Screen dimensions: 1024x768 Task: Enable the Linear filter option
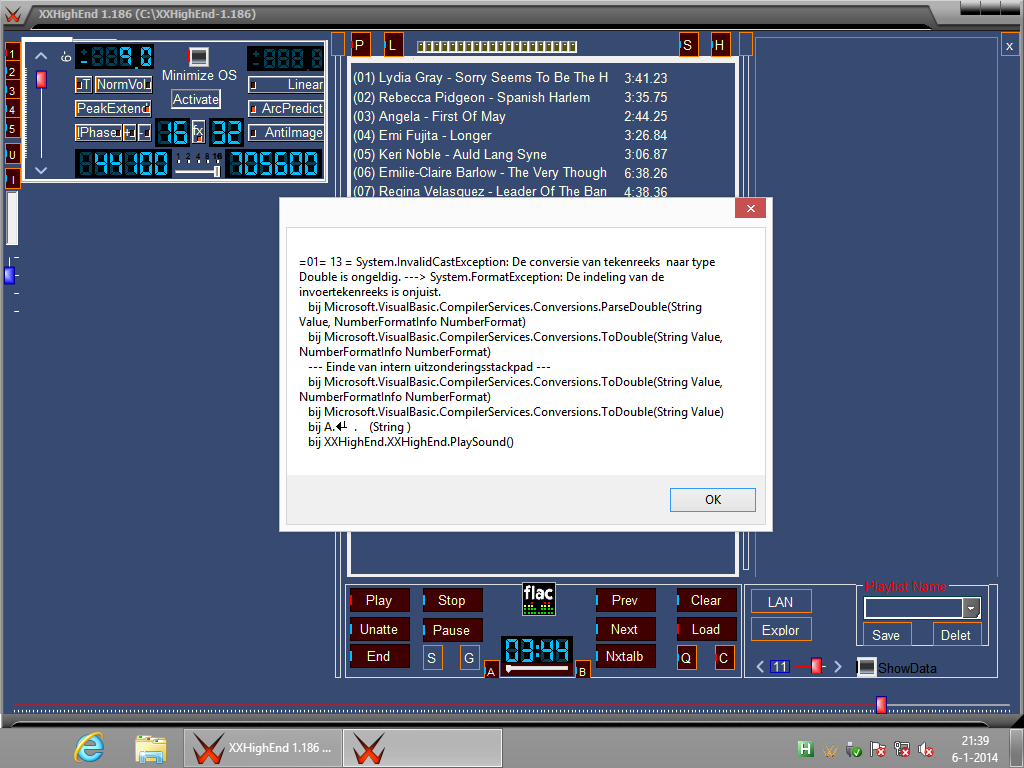pos(286,85)
